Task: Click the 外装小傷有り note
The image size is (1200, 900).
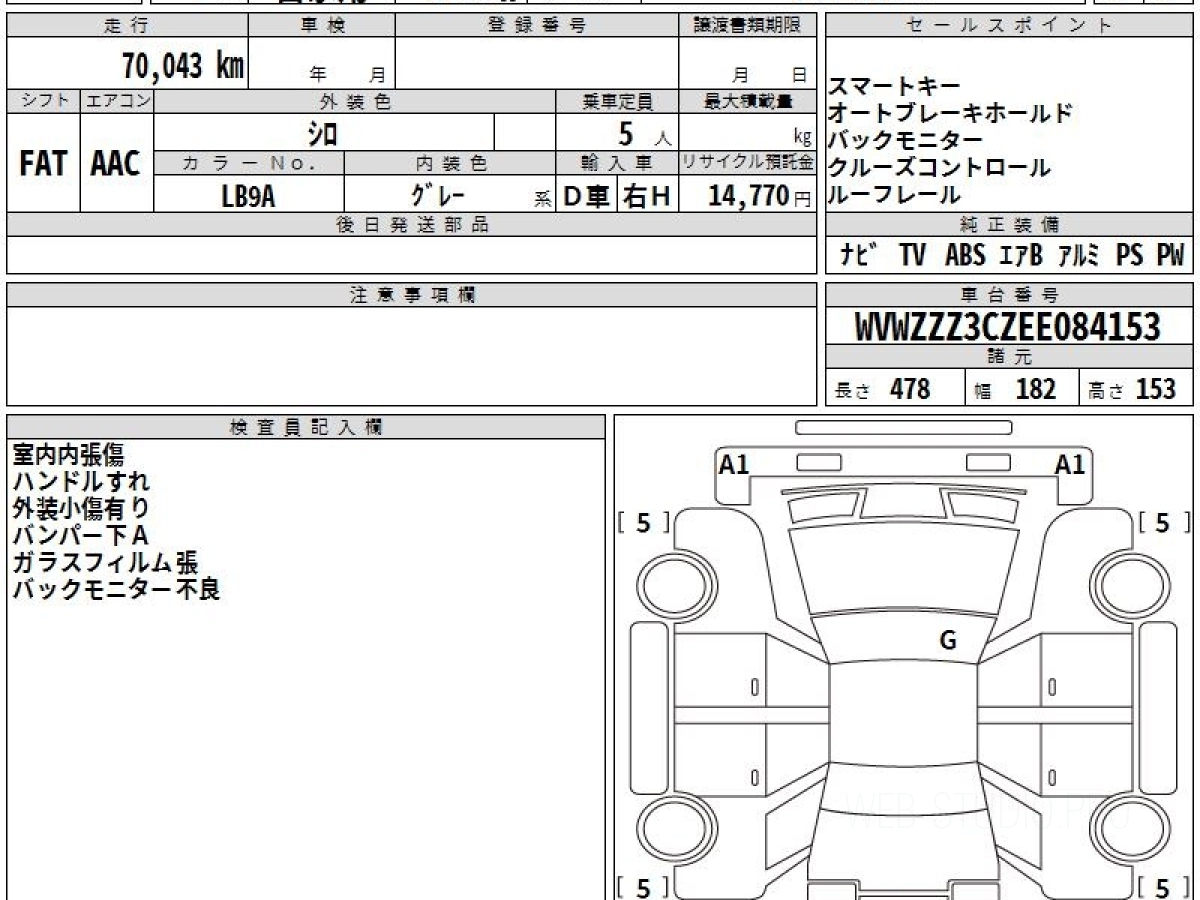Action: [x=81, y=509]
